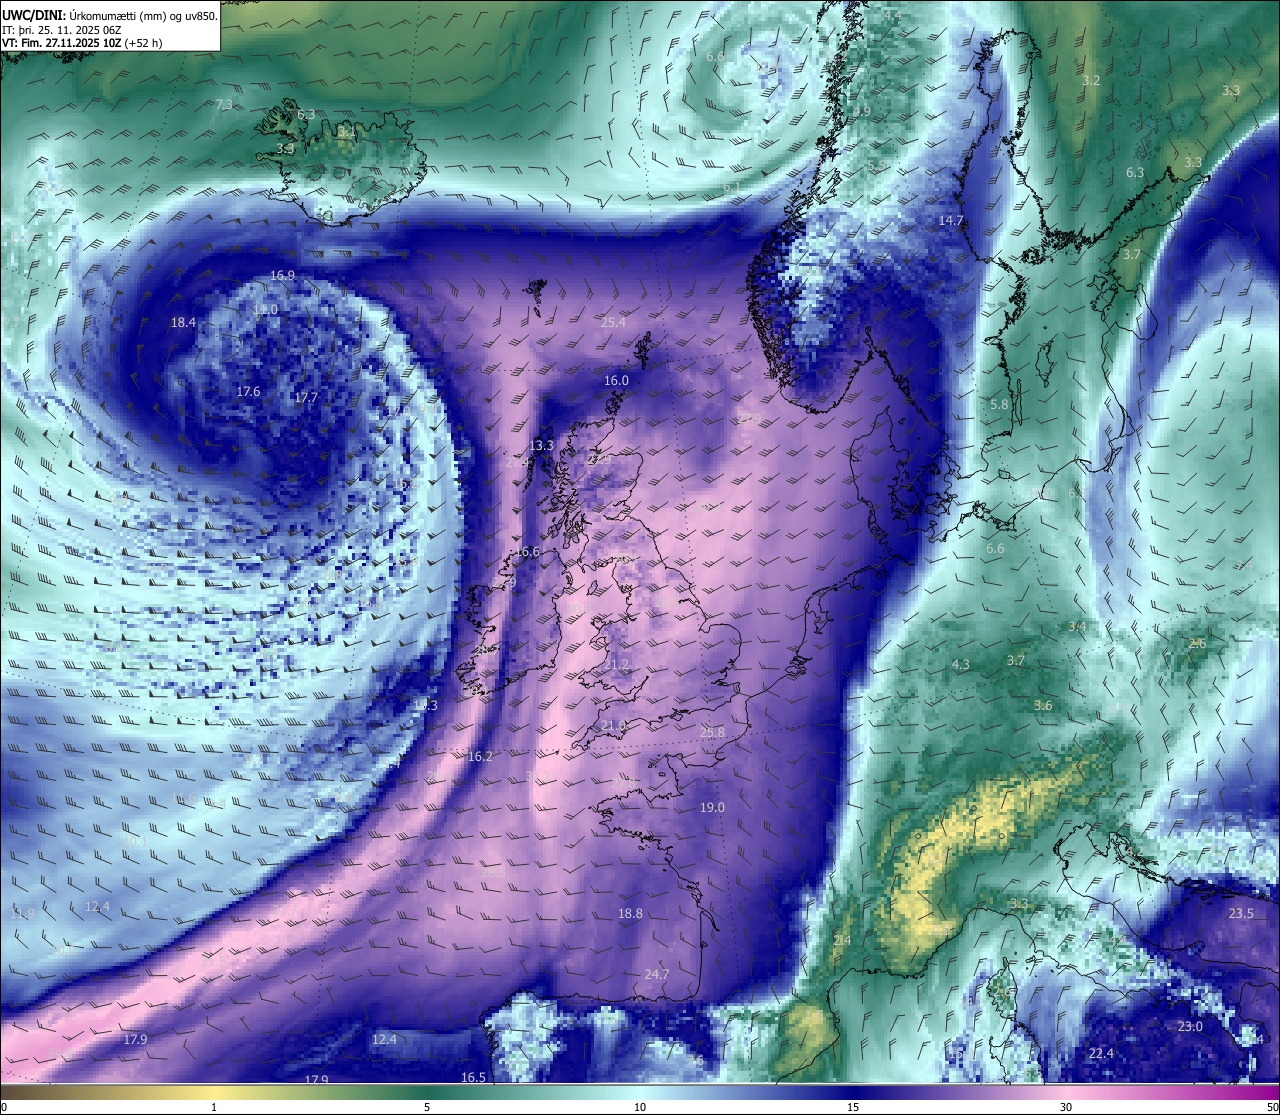Click the colorbar tick labeled 1

click(x=214, y=1107)
